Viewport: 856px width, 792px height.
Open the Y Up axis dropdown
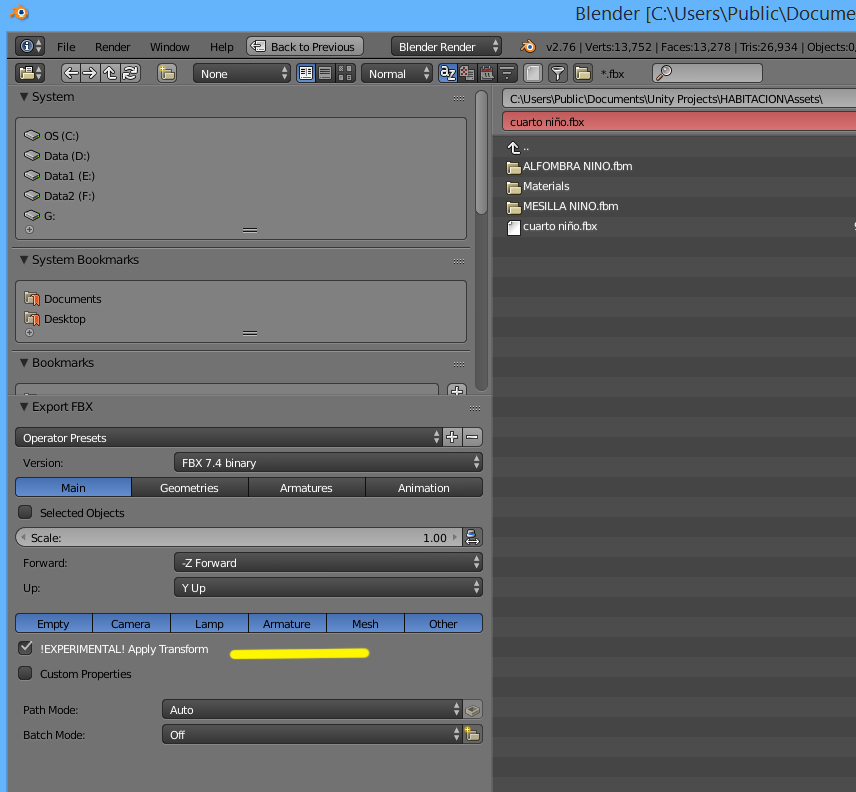328,587
